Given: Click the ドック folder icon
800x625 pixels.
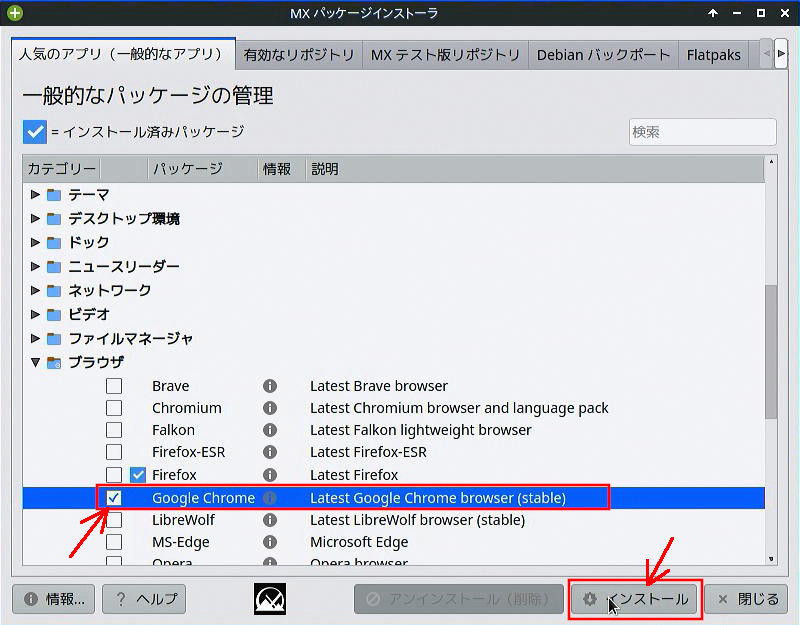Looking at the screenshot, I should 54,242.
